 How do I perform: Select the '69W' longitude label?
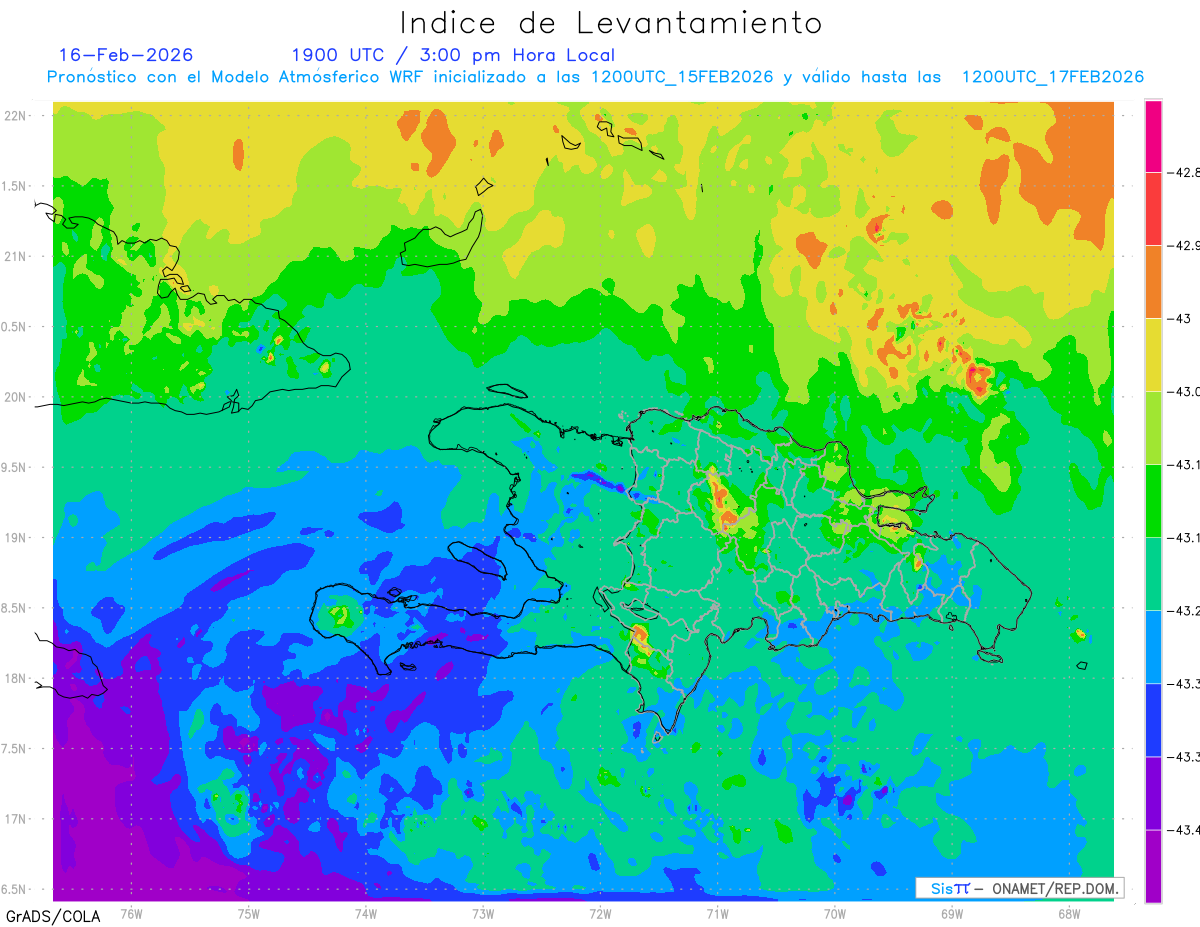(952, 914)
